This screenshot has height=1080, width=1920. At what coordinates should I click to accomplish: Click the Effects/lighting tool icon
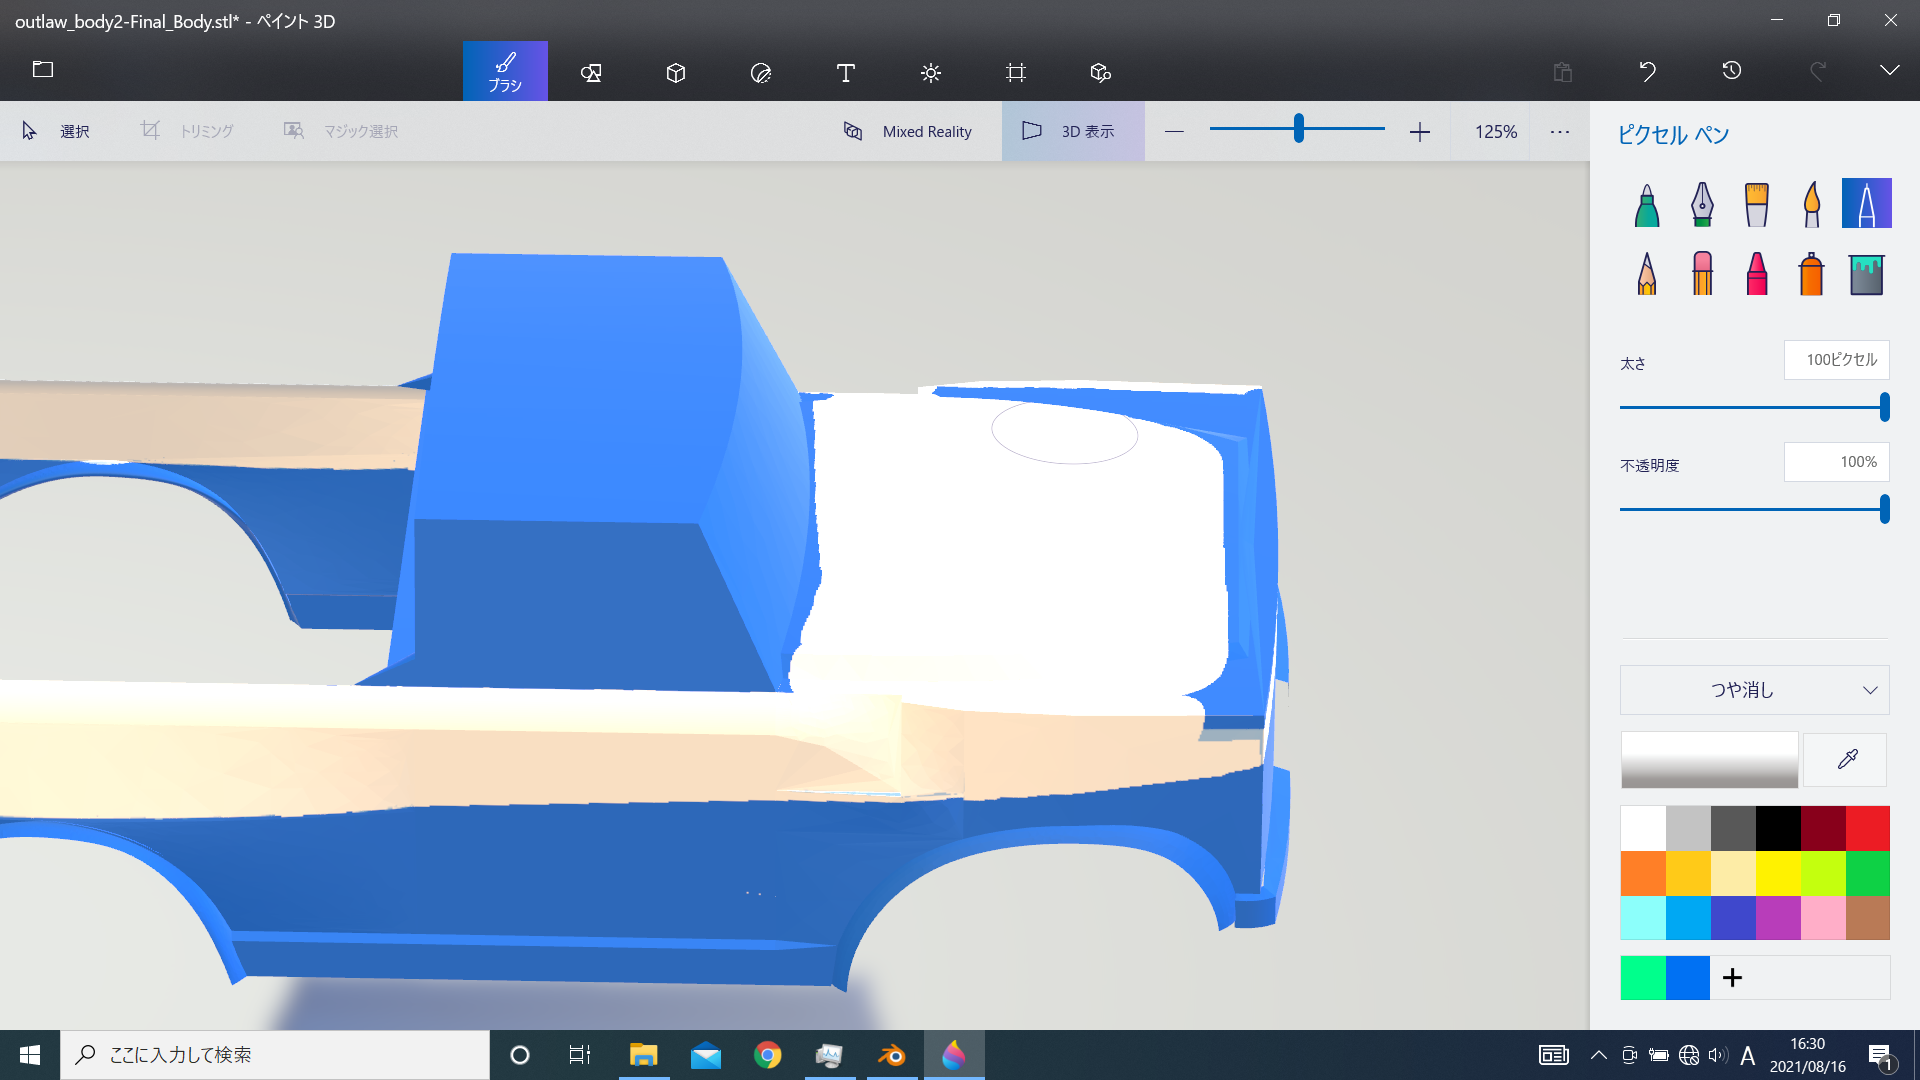click(x=930, y=73)
